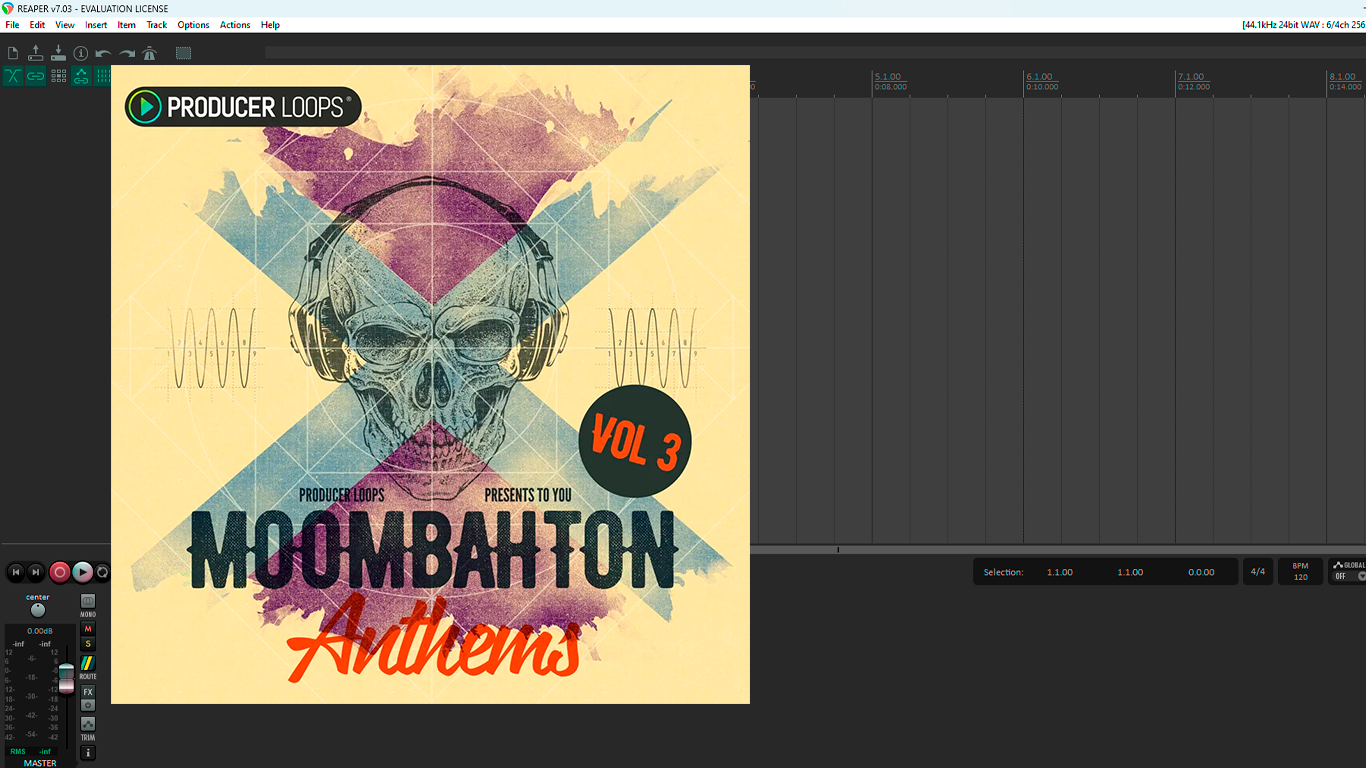Toggle Auto-crossfade toolbar button
1366x768 pixels.
tap(13, 76)
